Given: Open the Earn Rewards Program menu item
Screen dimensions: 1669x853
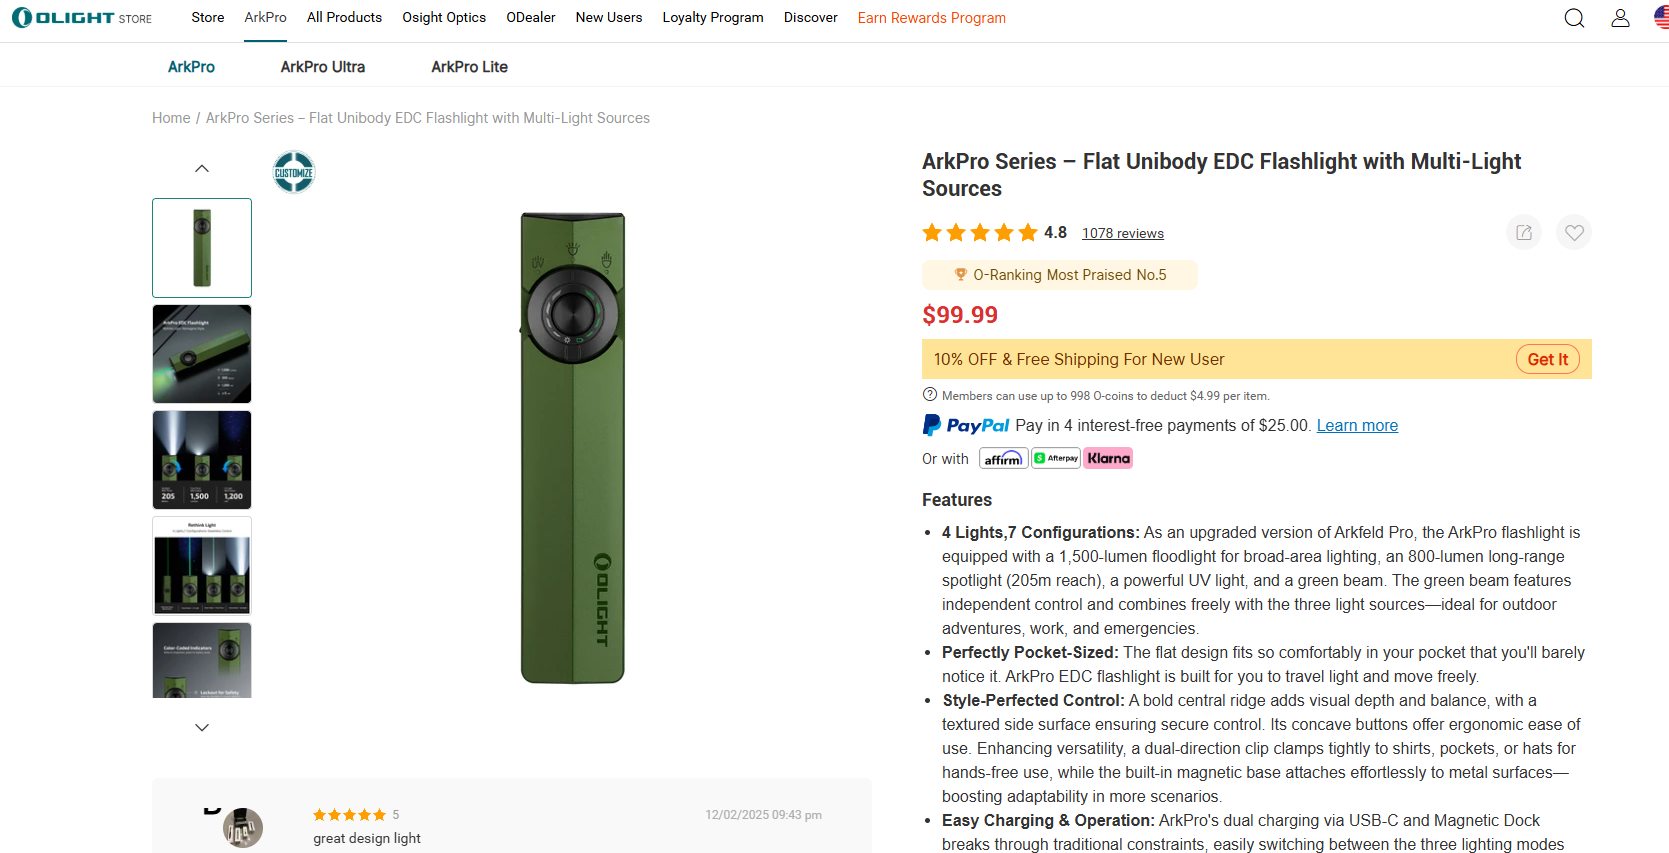Looking at the screenshot, I should pyautogui.click(x=931, y=18).
